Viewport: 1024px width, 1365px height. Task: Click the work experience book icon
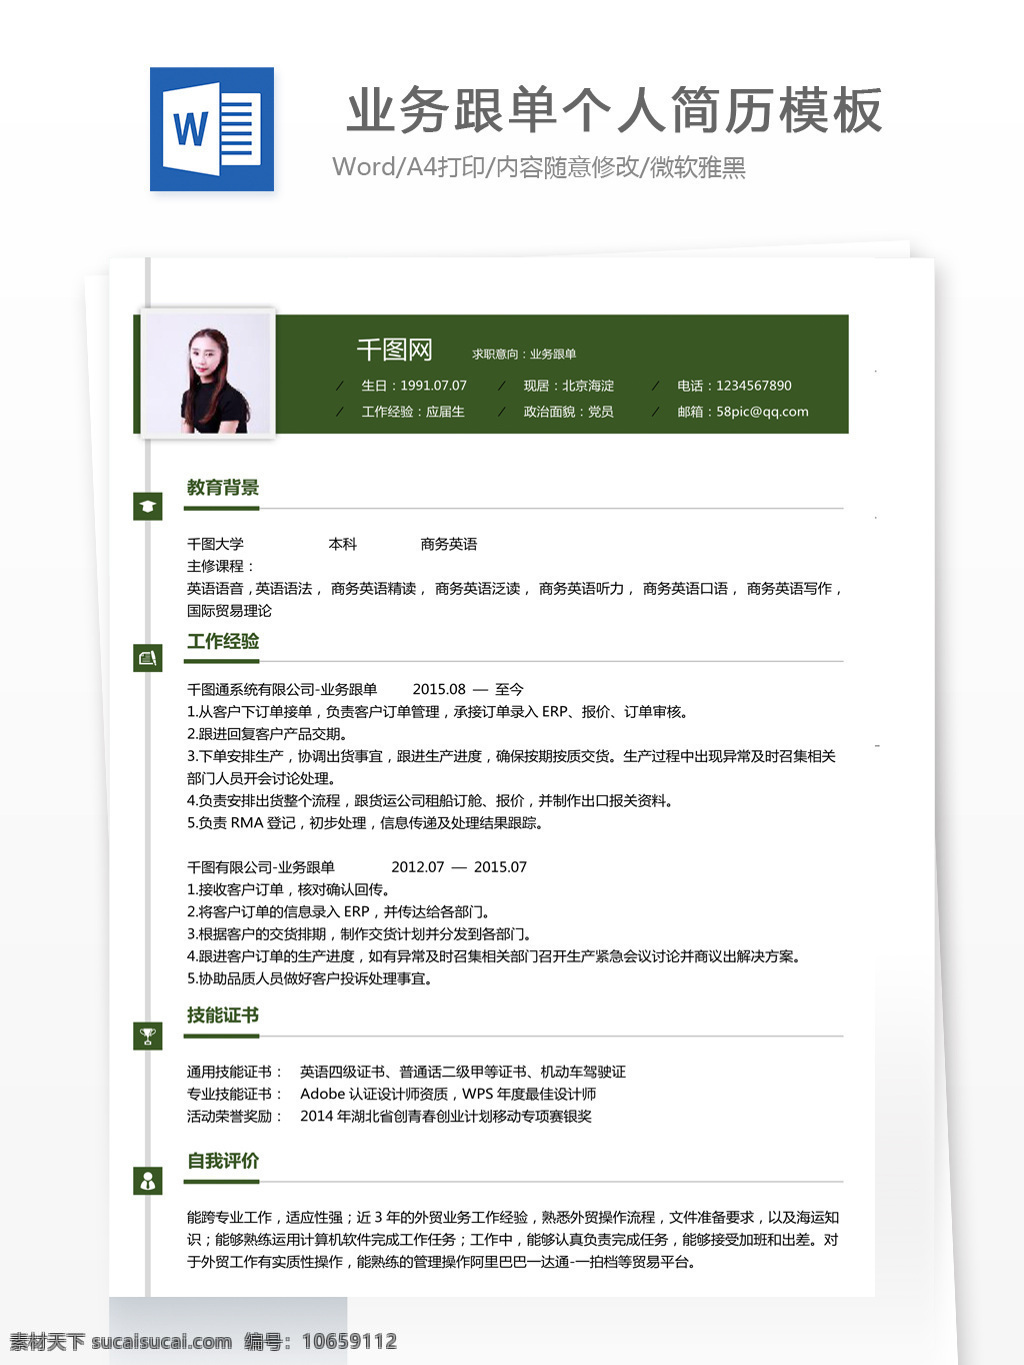(x=148, y=658)
